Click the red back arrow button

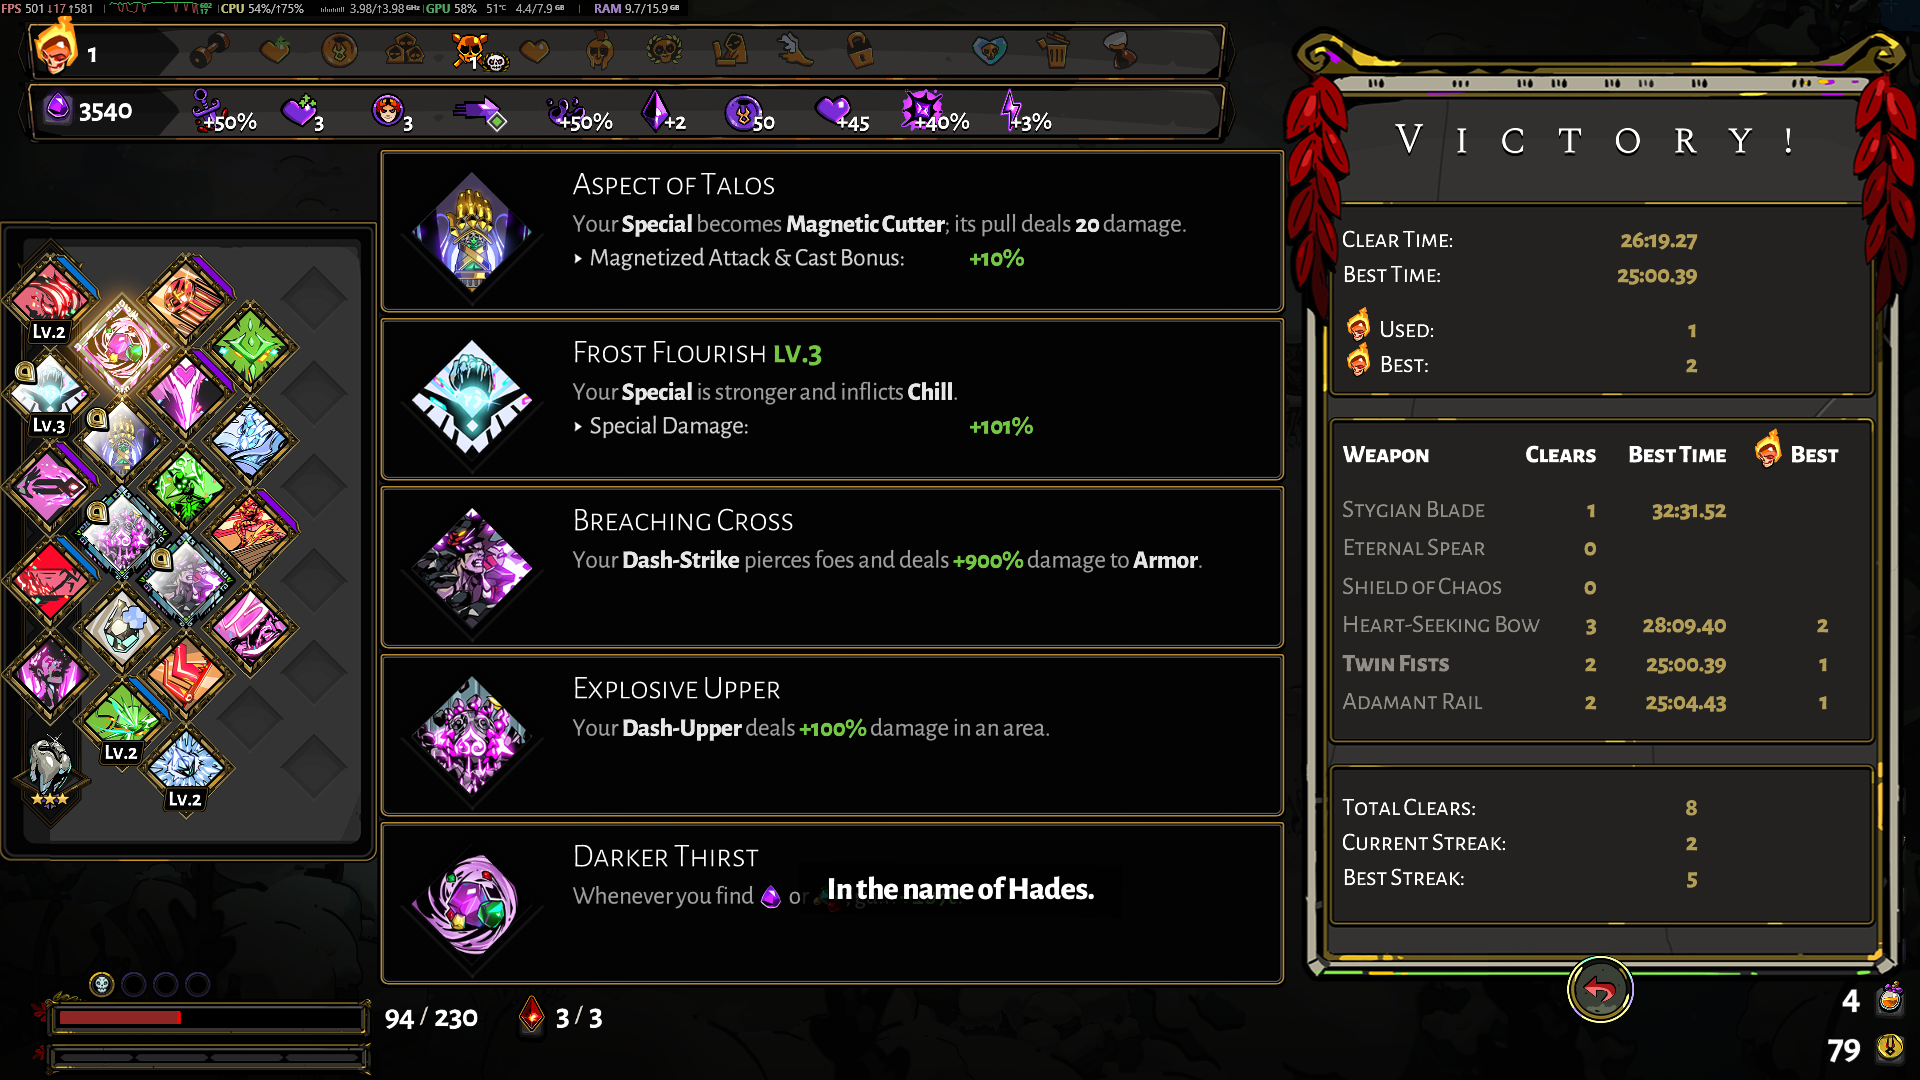tap(1599, 990)
